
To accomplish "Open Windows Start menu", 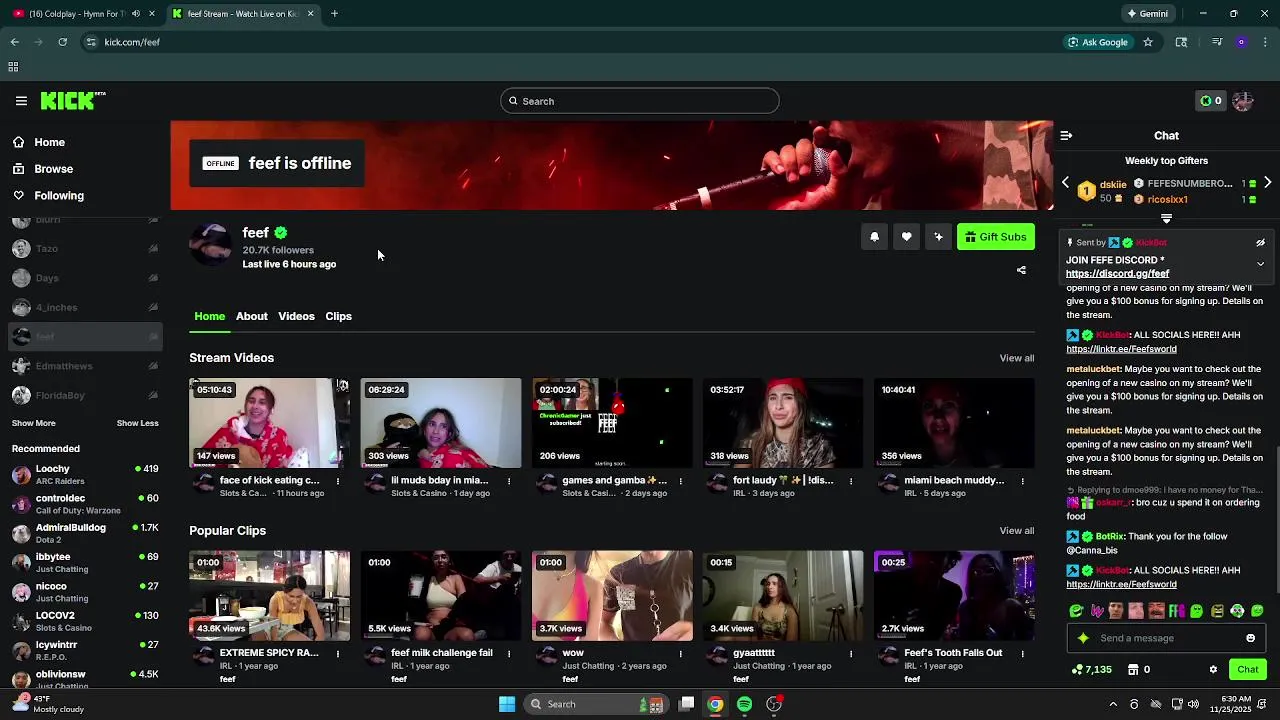I will tap(507, 704).
